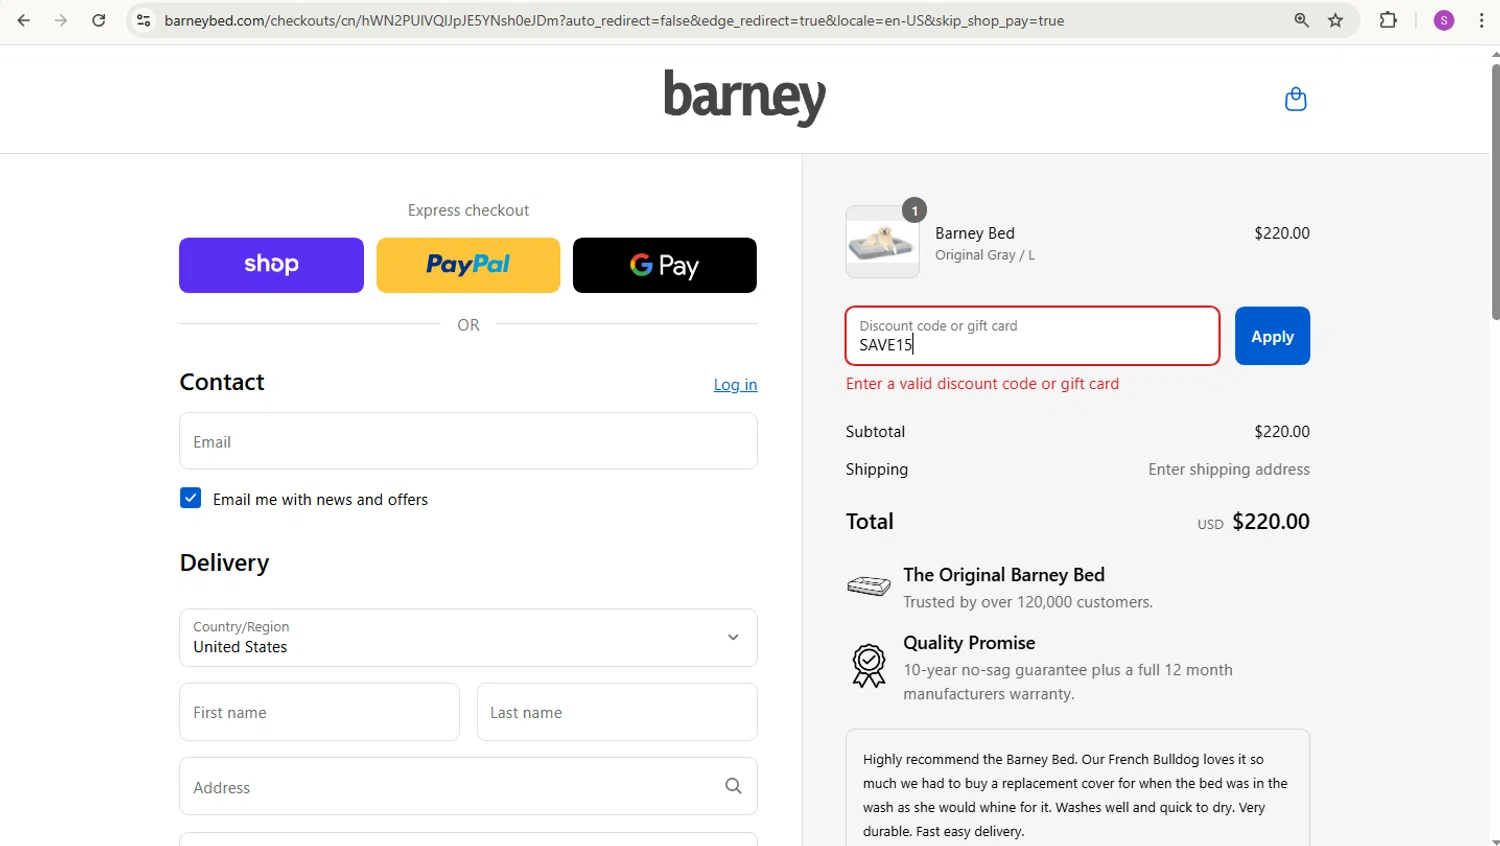Screen dimensions: 1500x846
Task: Open the Chrome three-dot menu
Action: [x=1481, y=20]
